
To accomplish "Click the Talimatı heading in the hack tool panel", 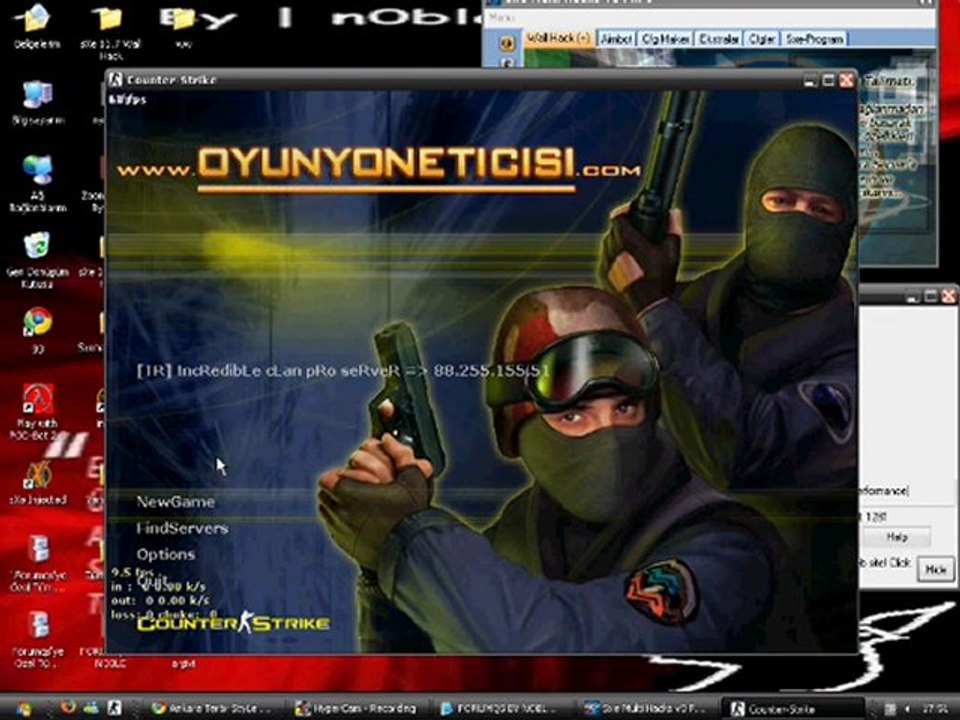I will point(889,81).
